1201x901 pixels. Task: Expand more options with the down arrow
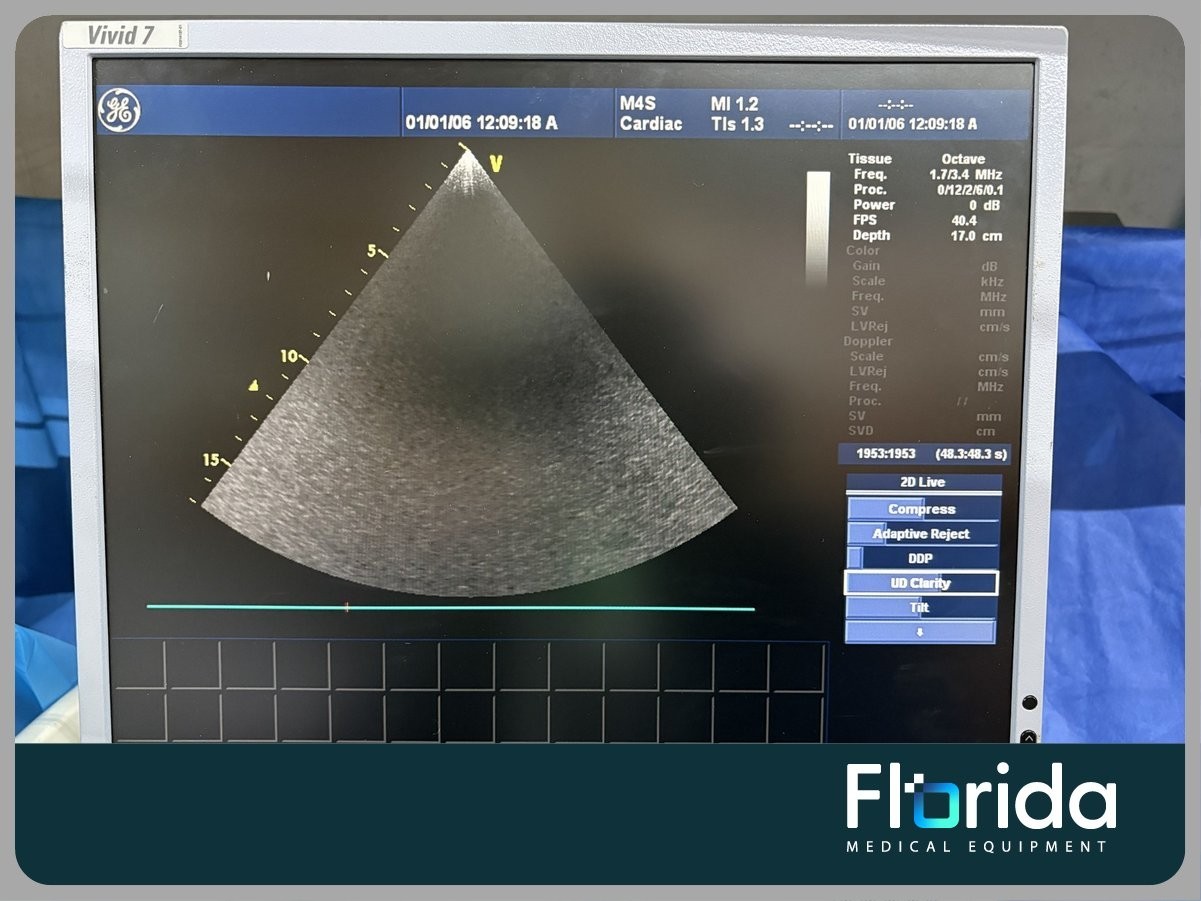pyautogui.click(x=921, y=632)
